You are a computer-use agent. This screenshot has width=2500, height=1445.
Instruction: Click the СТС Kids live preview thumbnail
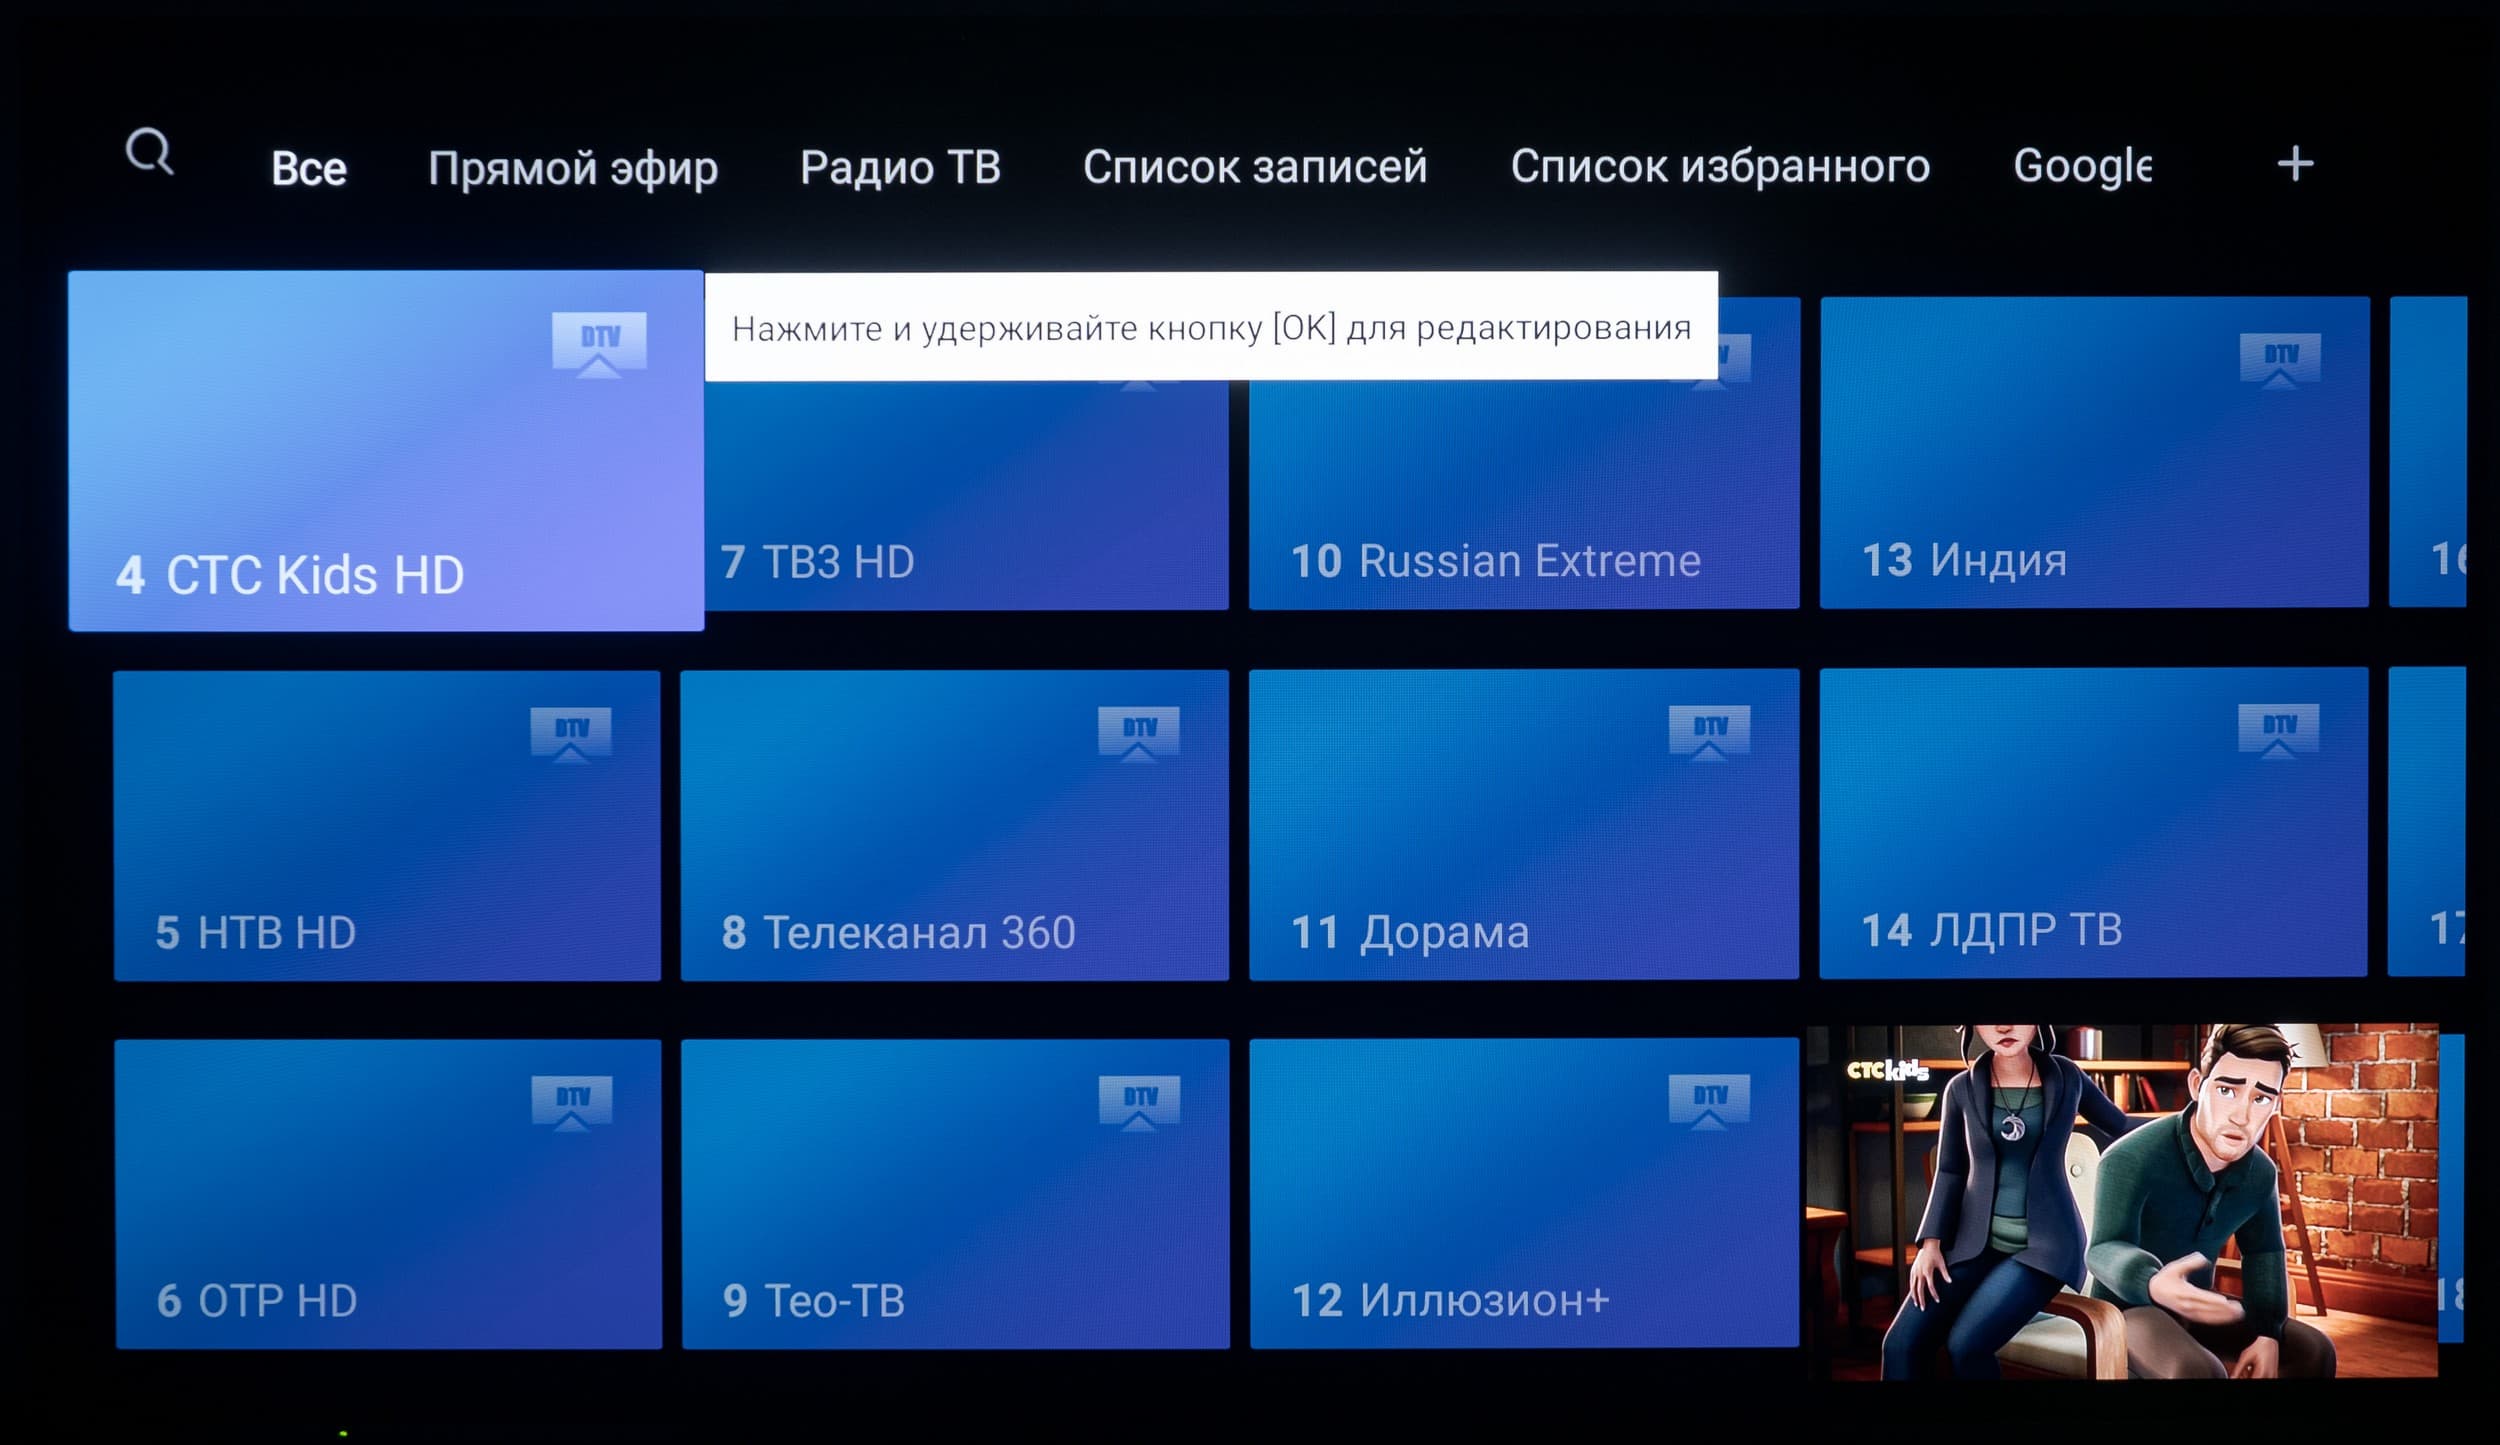click(x=2122, y=1200)
